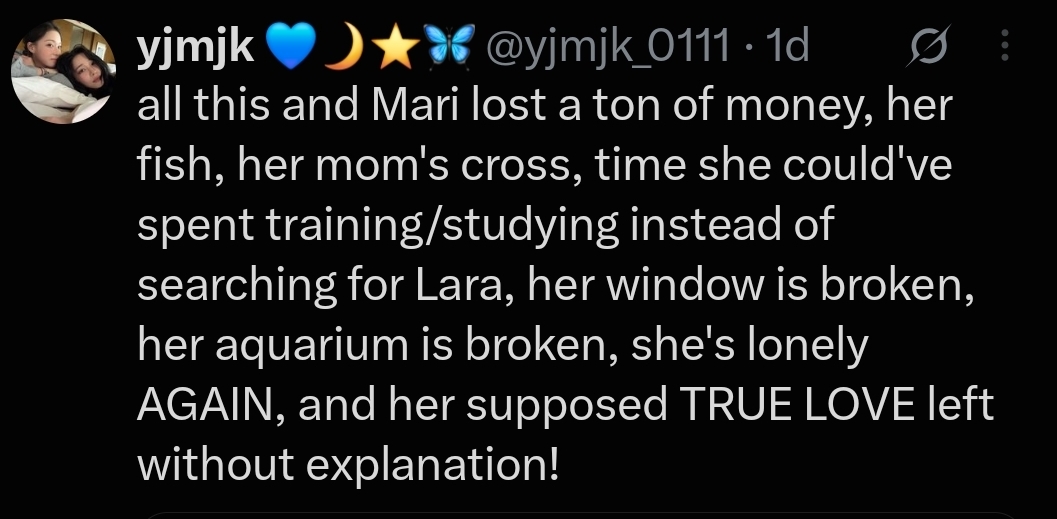This screenshot has height=519, width=1057.
Task: Click "without explanation!" last line
Action: pyautogui.click(x=349, y=466)
